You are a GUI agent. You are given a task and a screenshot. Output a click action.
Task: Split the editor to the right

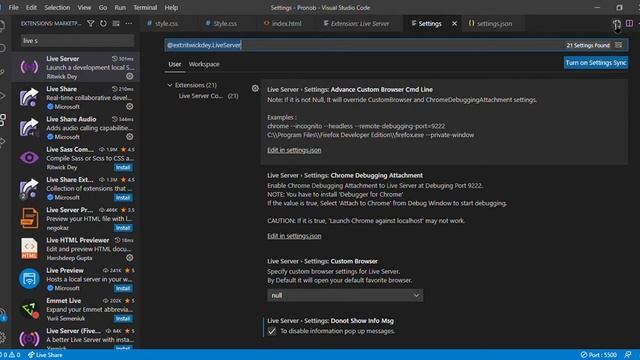click(x=629, y=24)
